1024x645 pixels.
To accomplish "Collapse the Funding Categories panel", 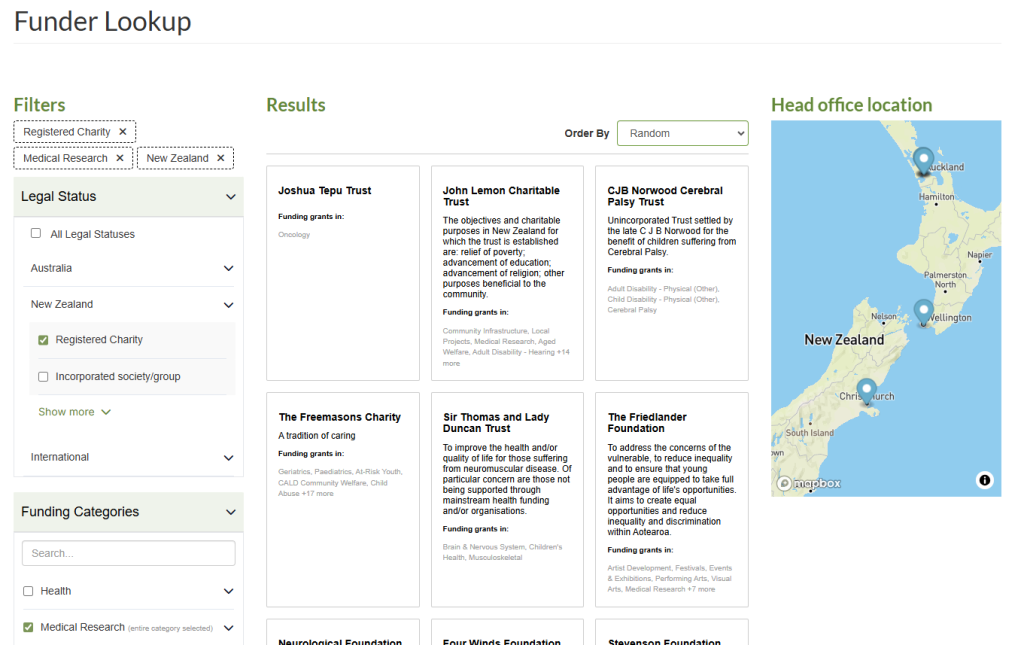I will pos(231,512).
